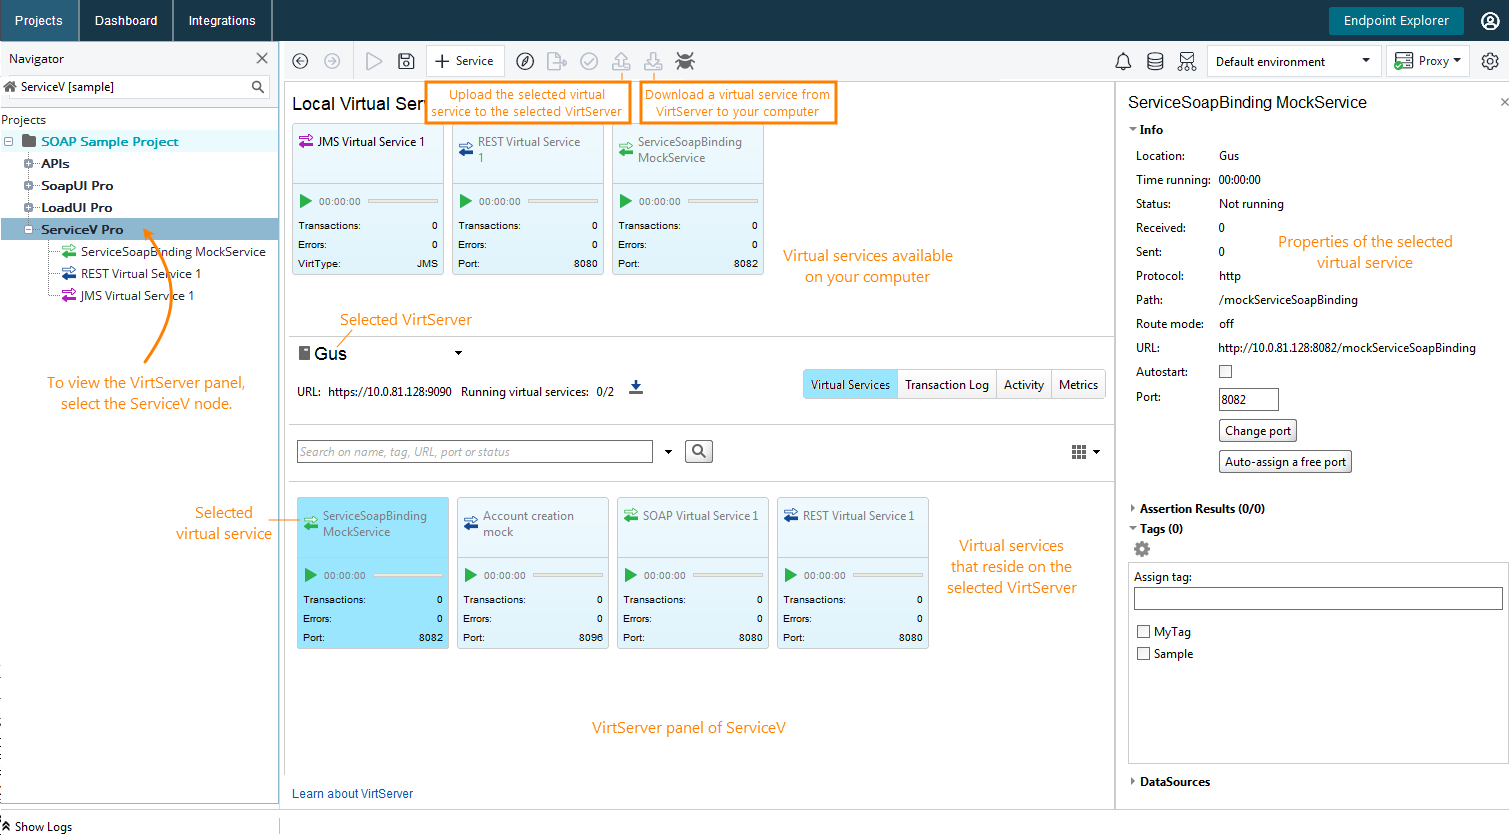
Task: Open the search filter dropdown arrow
Action: 668,452
